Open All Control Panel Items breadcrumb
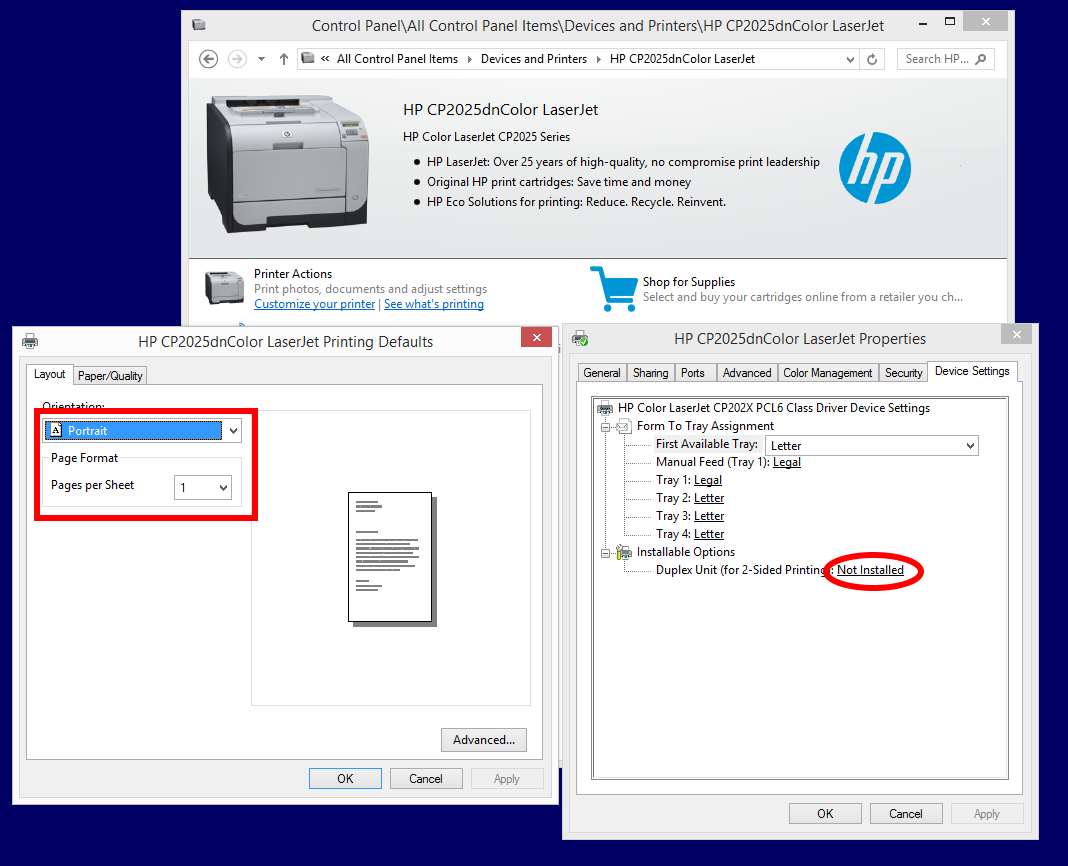This screenshot has width=1068, height=866. tap(397, 59)
